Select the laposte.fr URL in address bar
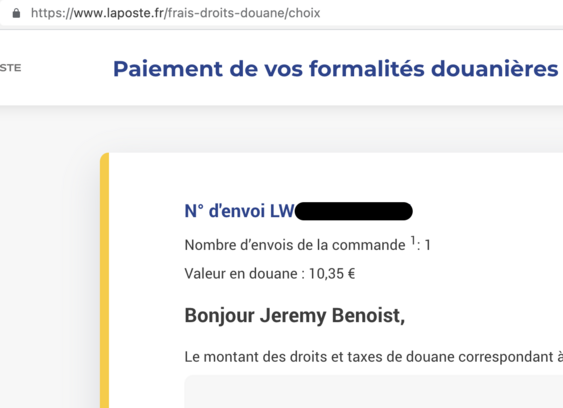563x408 pixels. tap(176, 13)
